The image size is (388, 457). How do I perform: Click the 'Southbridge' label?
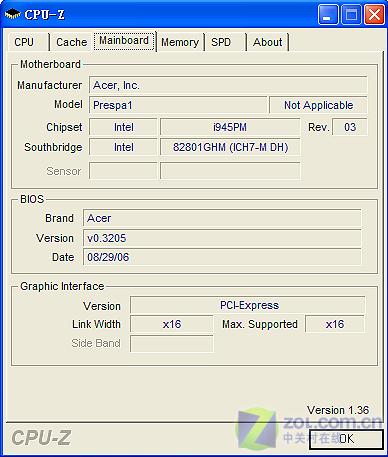click(x=53, y=147)
